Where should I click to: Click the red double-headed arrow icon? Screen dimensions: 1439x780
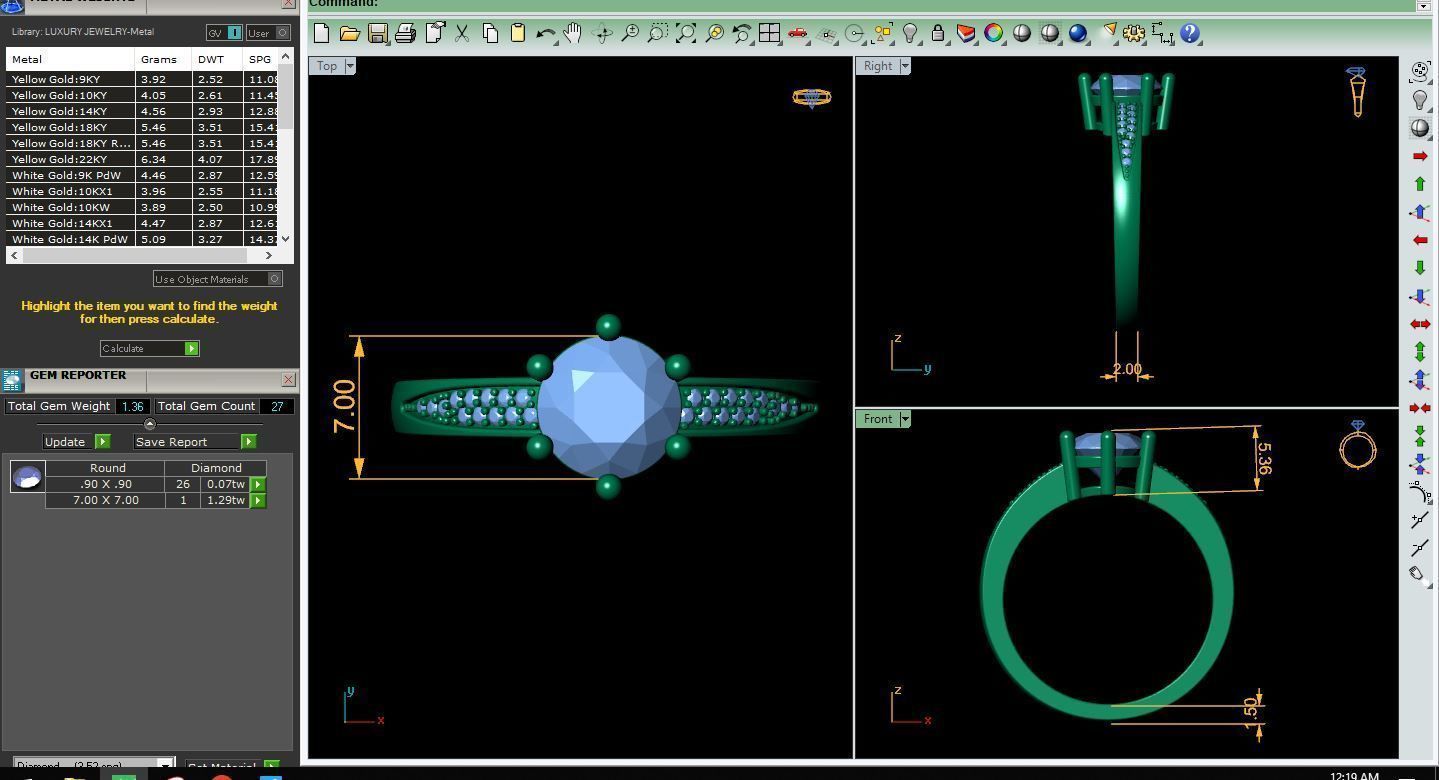[1419, 324]
